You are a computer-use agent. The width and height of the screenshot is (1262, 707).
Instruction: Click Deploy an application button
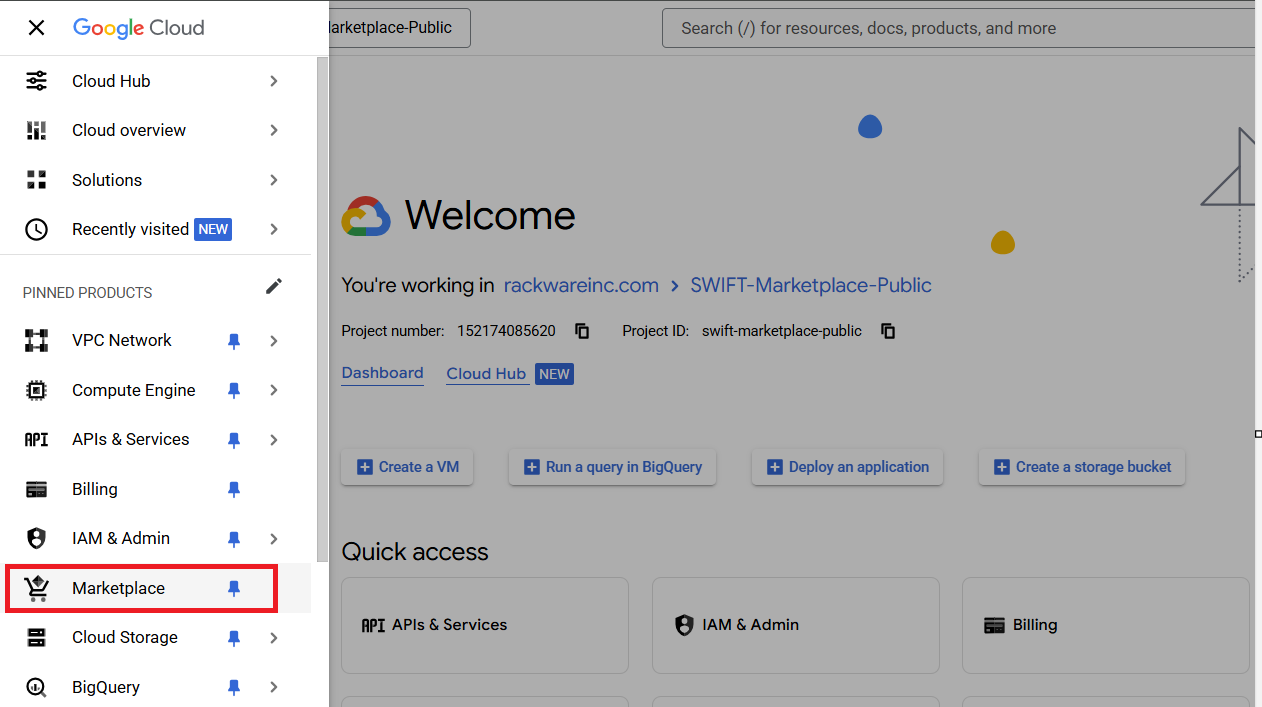click(x=847, y=467)
